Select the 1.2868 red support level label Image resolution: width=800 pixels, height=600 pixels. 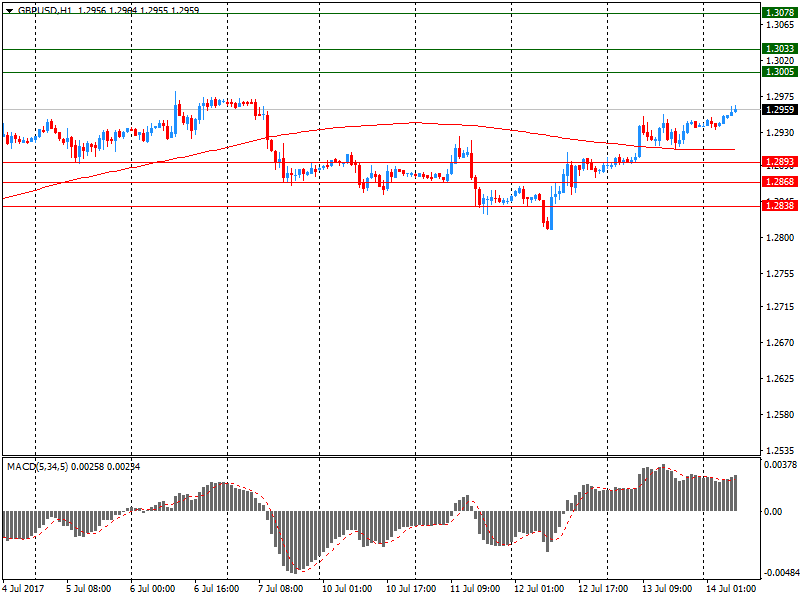(x=779, y=182)
